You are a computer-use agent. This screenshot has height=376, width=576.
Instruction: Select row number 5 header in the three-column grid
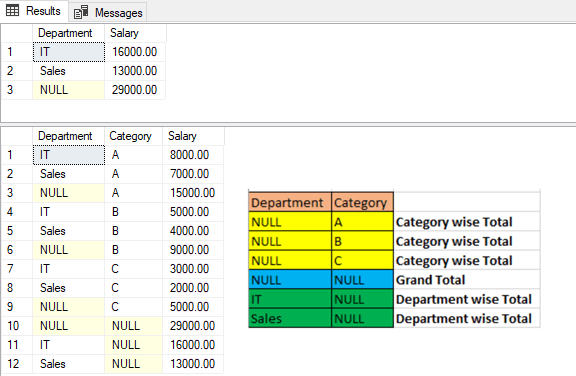17,231
